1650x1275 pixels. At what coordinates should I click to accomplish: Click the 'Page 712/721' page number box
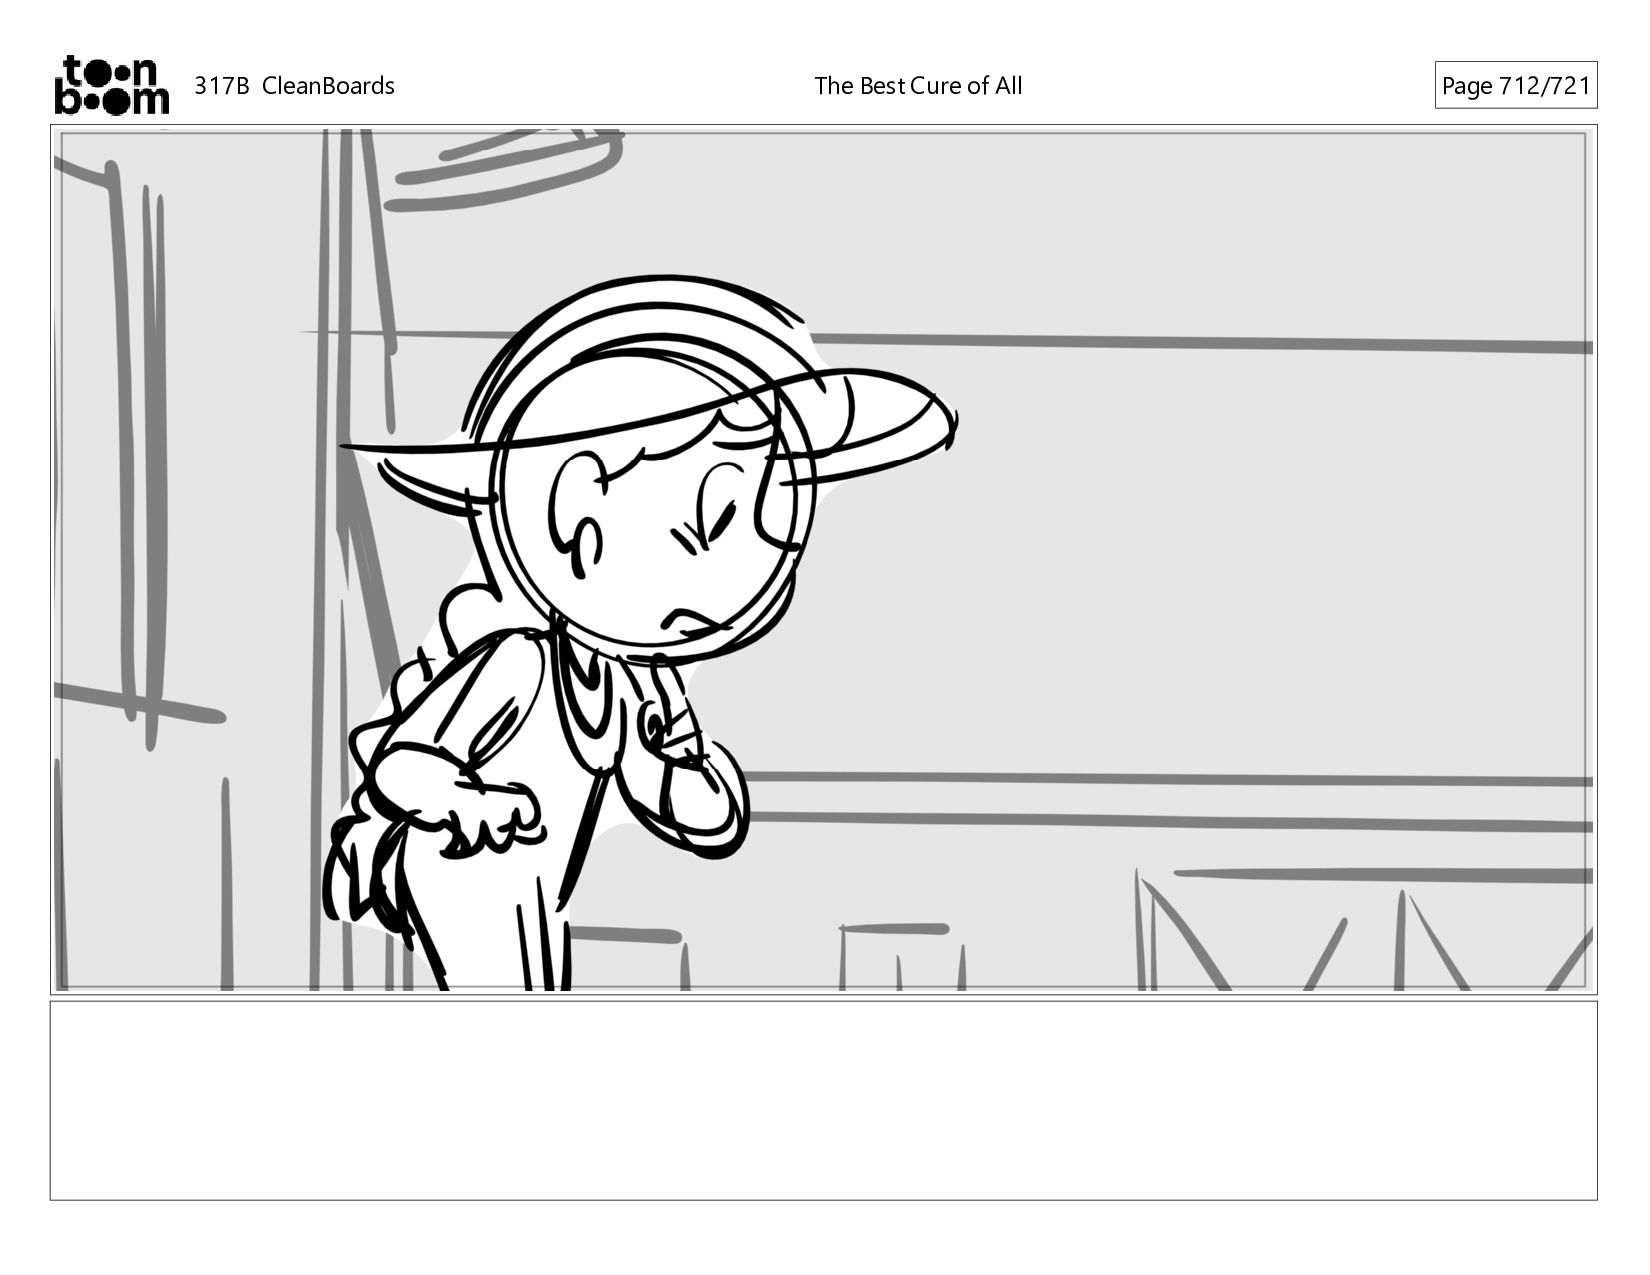[x=1516, y=86]
